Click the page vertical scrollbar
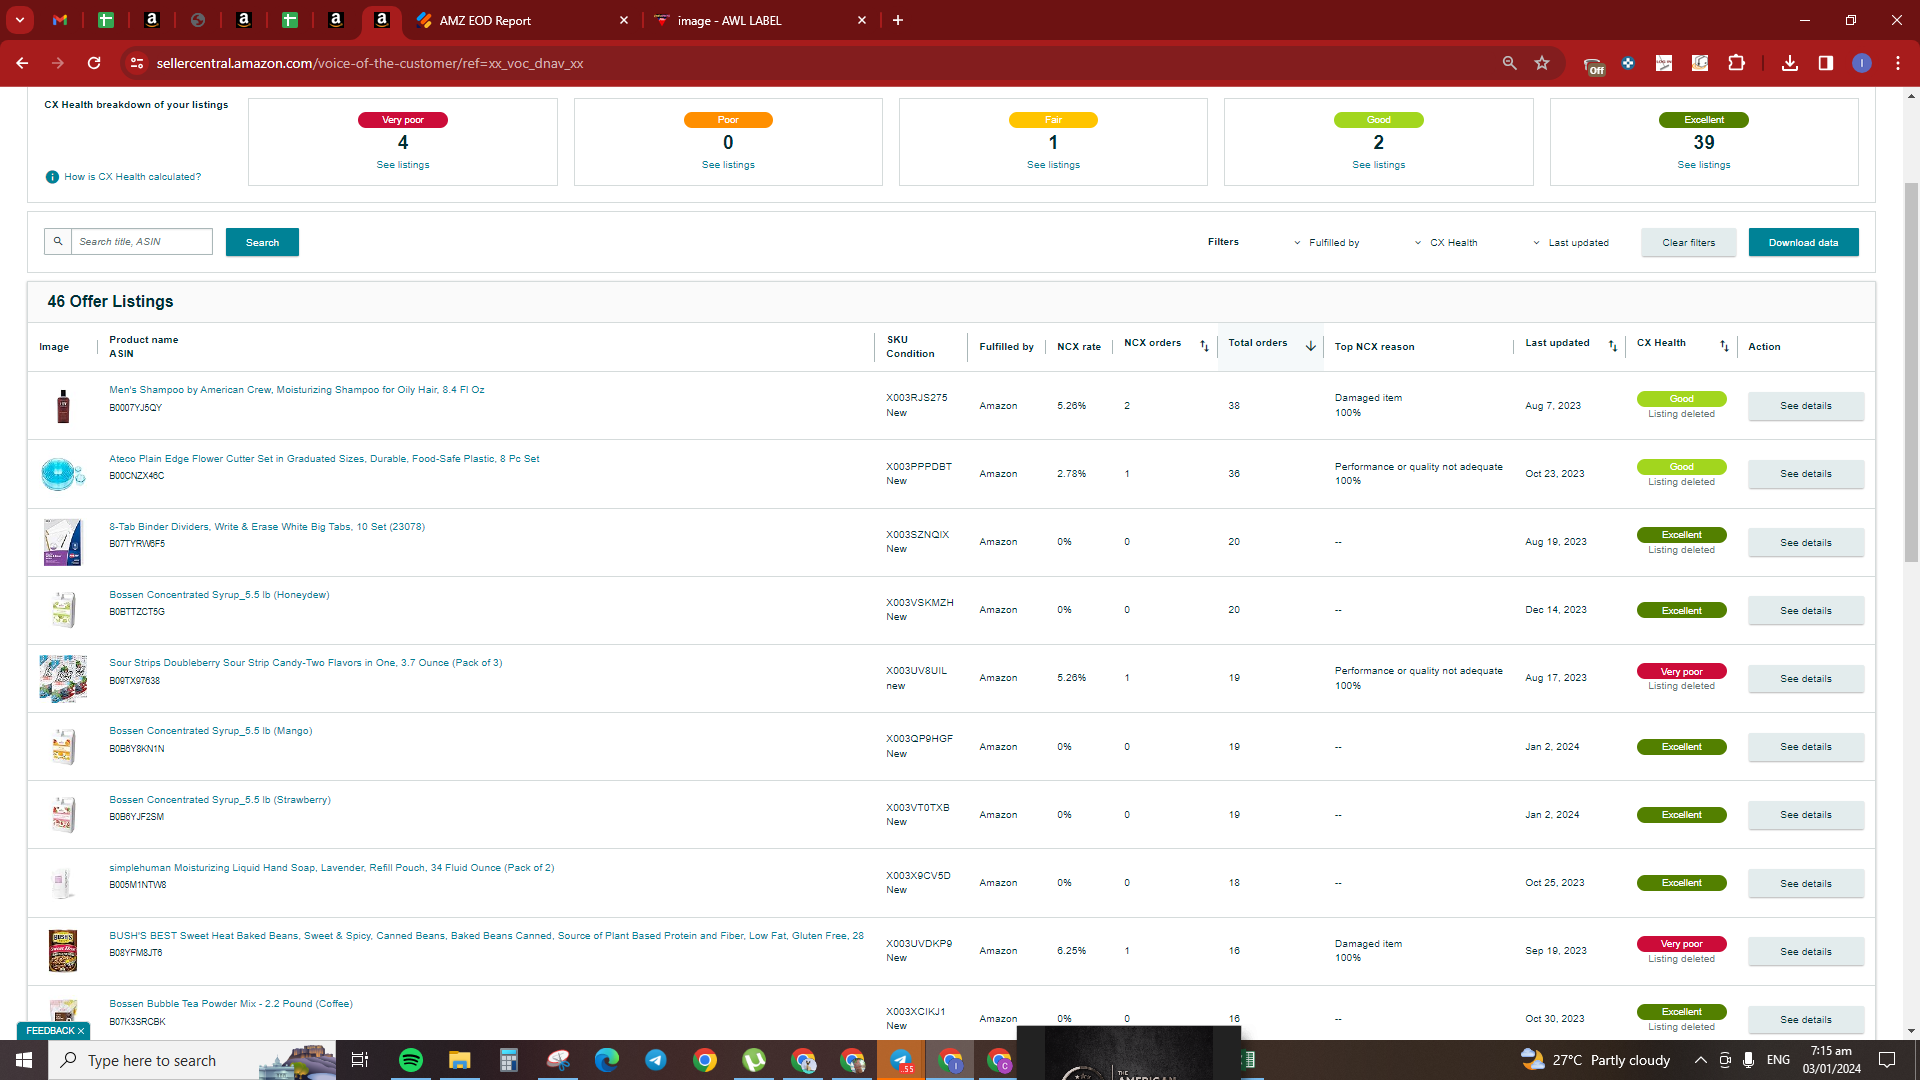This screenshot has height=1080, width=1920. [1911, 370]
